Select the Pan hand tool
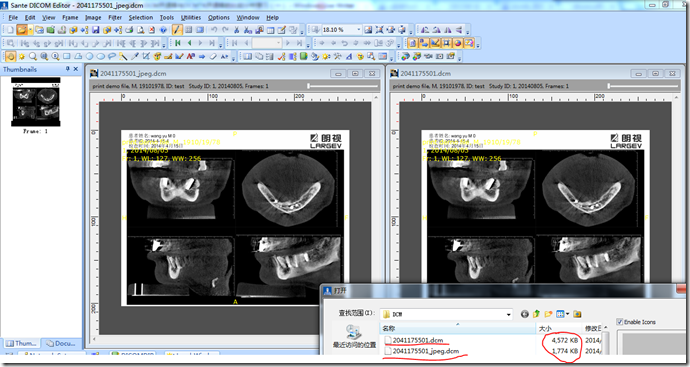 pyautogui.click(x=10, y=57)
